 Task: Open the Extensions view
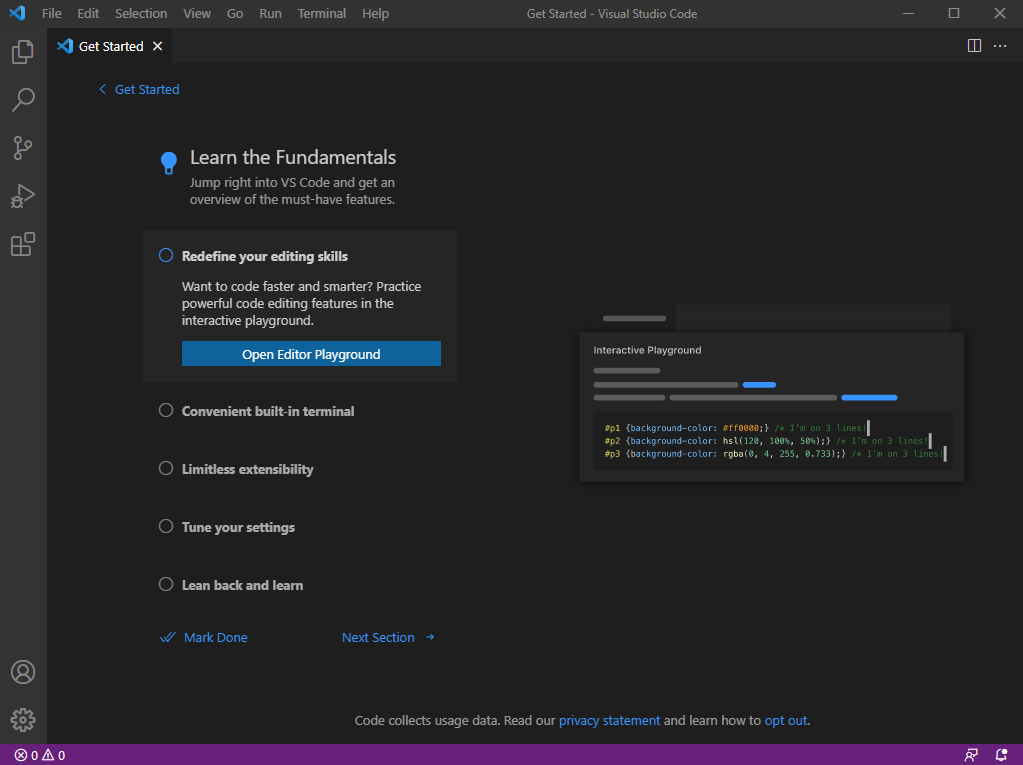point(23,244)
